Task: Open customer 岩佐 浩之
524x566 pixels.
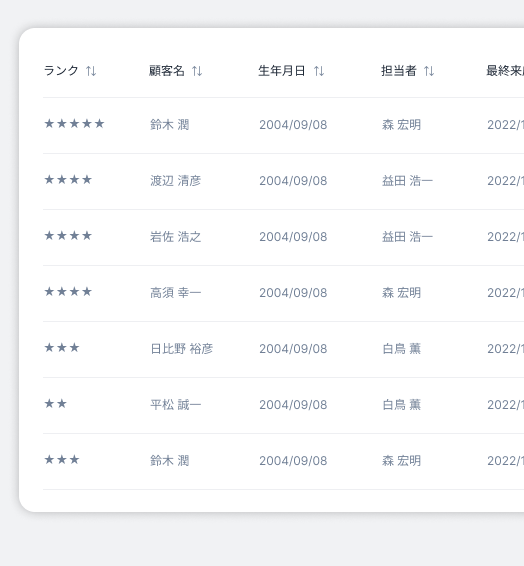Action: click(176, 237)
